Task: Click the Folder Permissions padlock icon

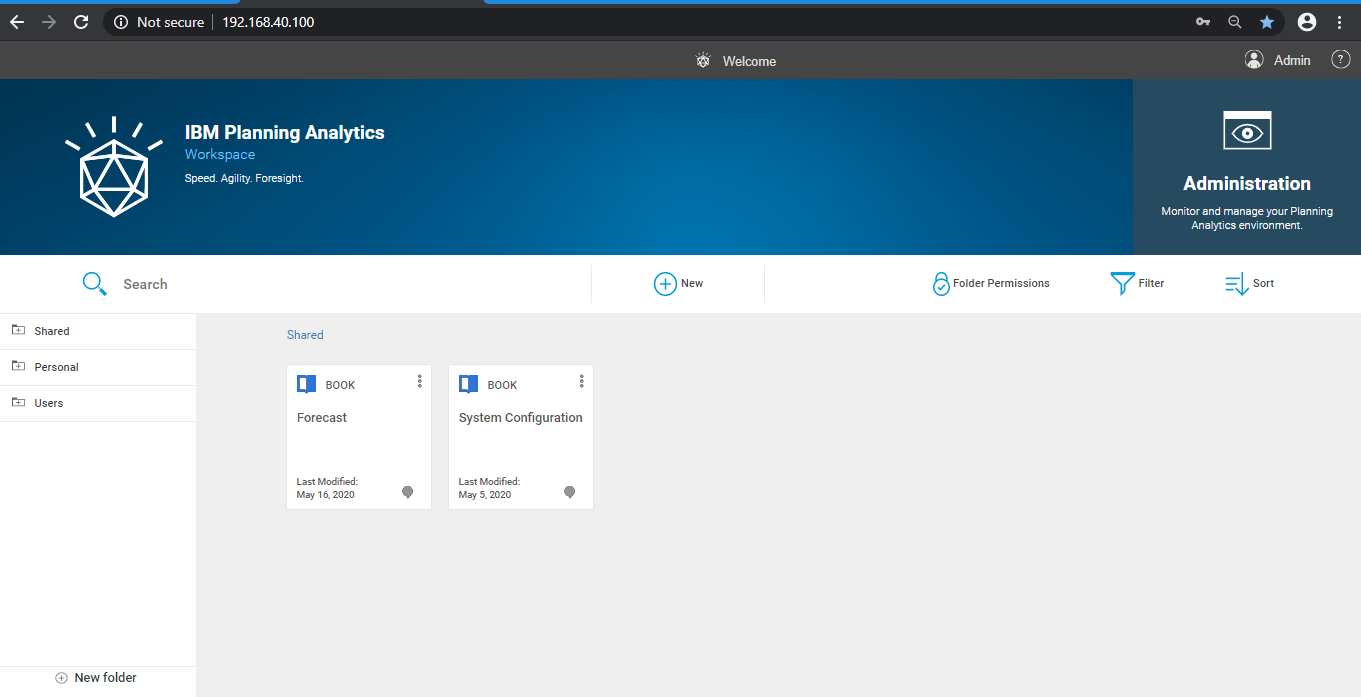Action: (941, 283)
